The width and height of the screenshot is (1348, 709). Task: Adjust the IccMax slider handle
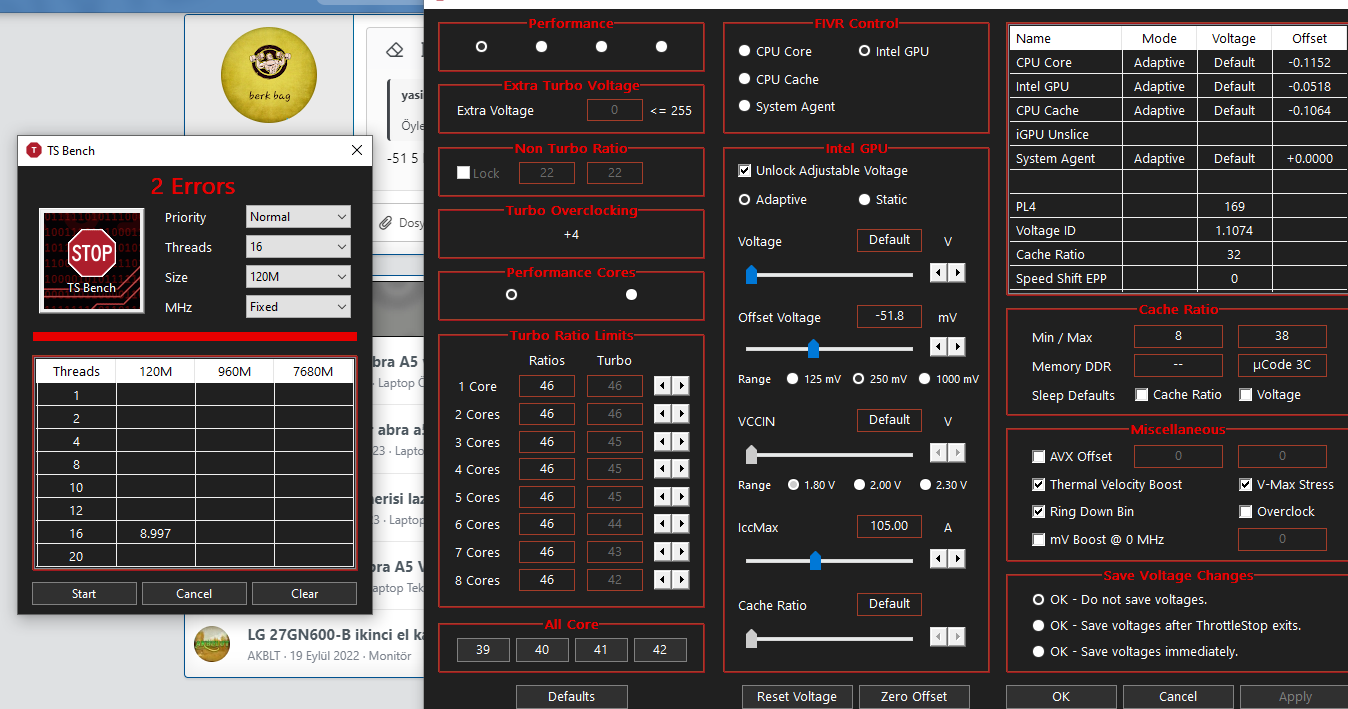pyautogui.click(x=815, y=560)
